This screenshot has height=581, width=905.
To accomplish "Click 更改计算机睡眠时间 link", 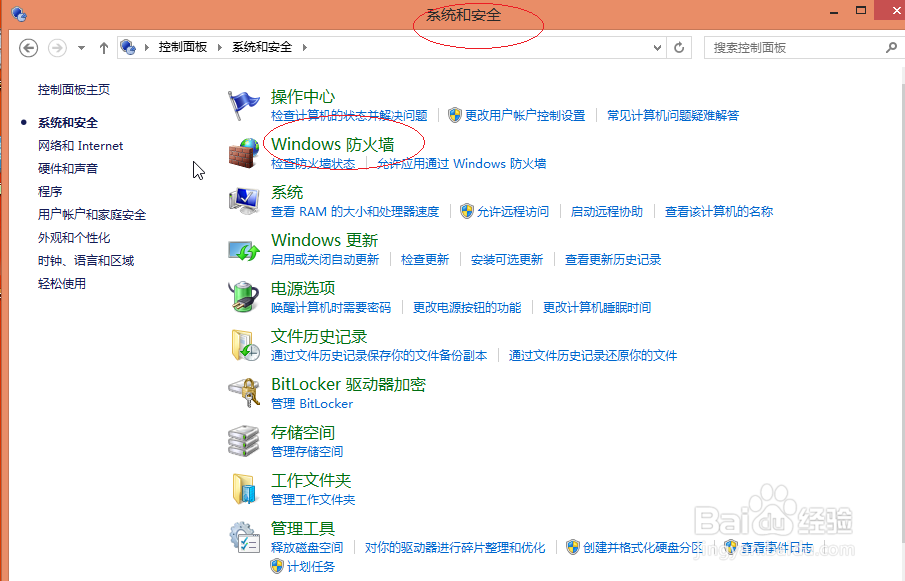I will pos(597,307).
